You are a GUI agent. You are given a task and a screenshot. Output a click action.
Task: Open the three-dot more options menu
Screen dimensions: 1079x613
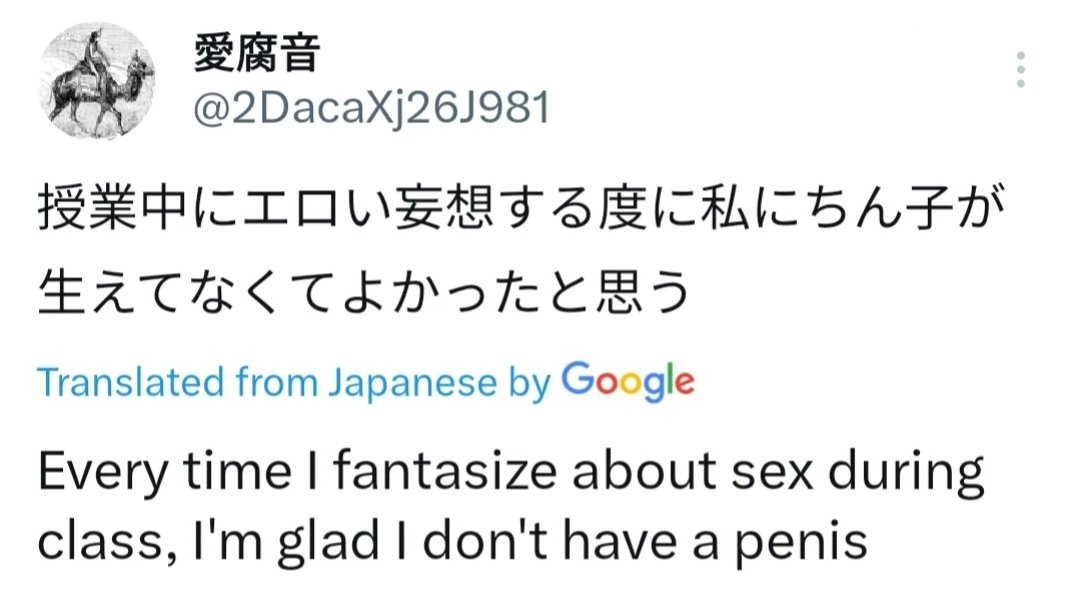pyautogui.click(x=1020, y=70)
